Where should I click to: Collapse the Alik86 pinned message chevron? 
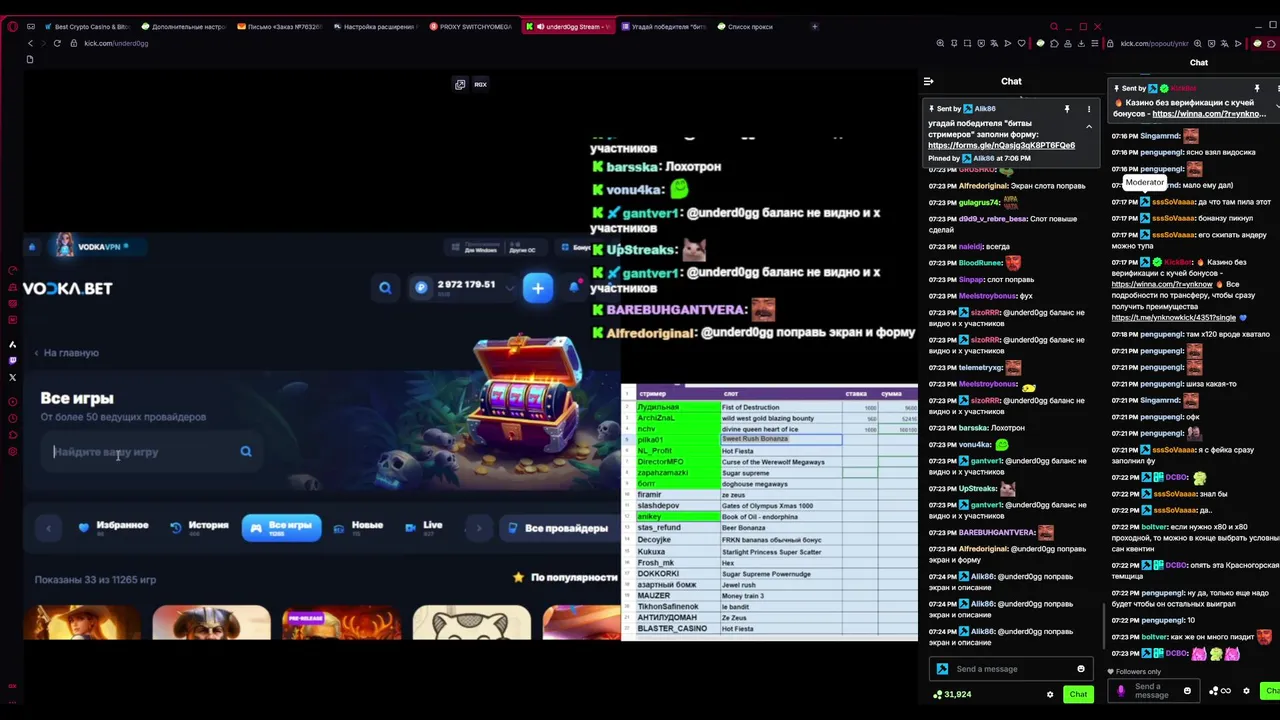click(x=1089, y=126)
